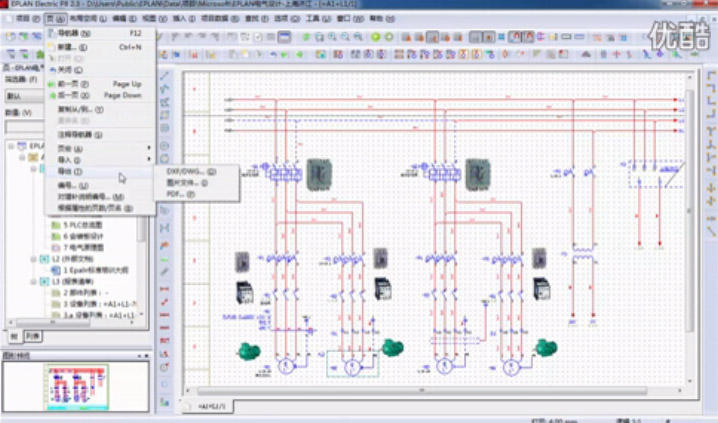Open the filter dropdown showing 默认
Image resolution: width=718 pixels, height=423 pixels.
24,96
